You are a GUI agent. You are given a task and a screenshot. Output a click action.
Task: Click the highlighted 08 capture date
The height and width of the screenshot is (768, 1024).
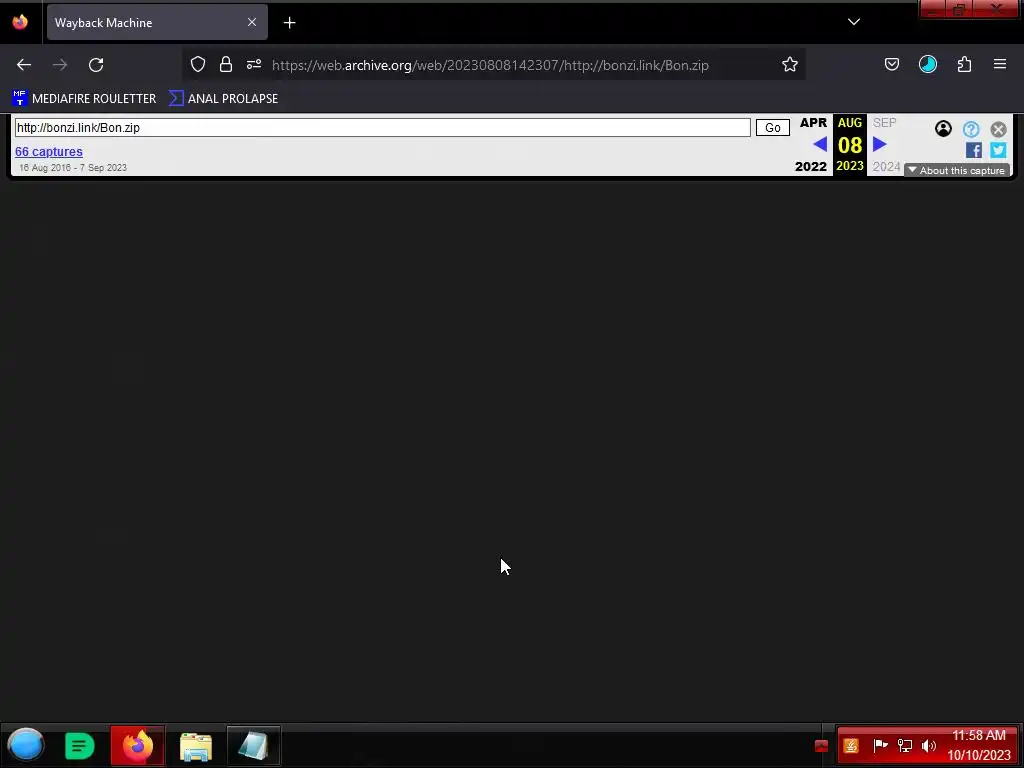pos(850,145)
